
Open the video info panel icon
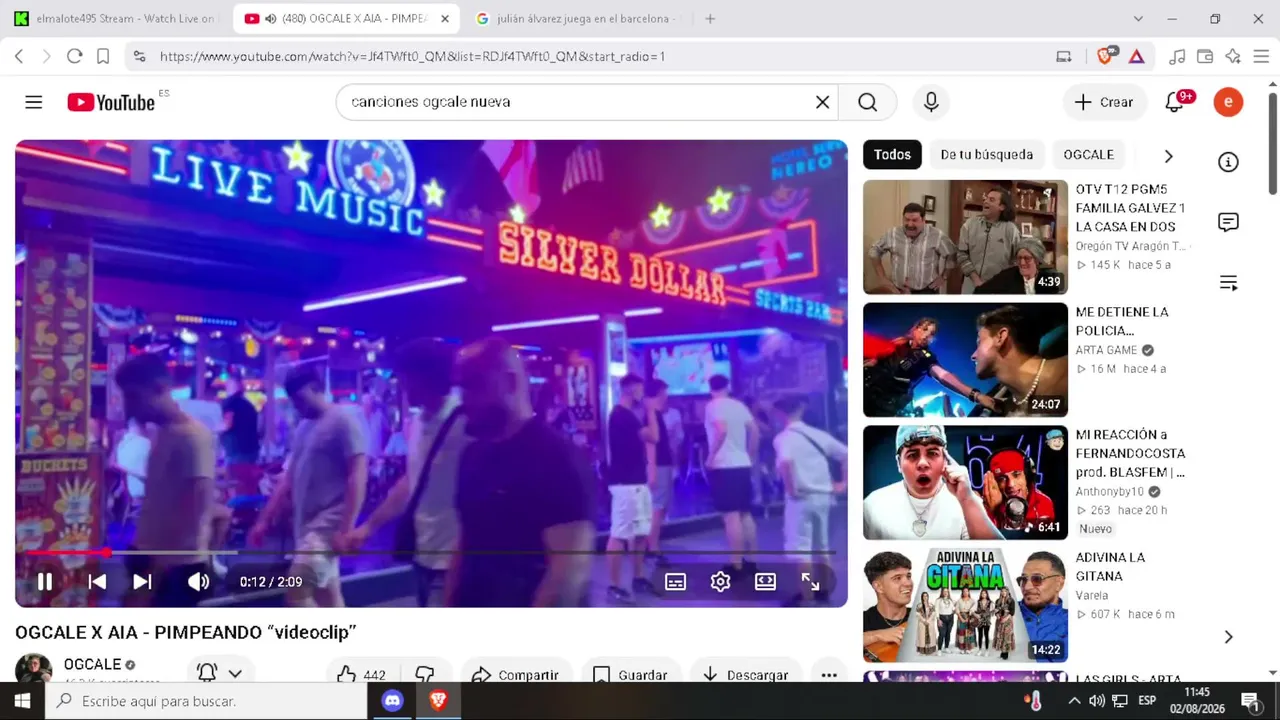1228,162
